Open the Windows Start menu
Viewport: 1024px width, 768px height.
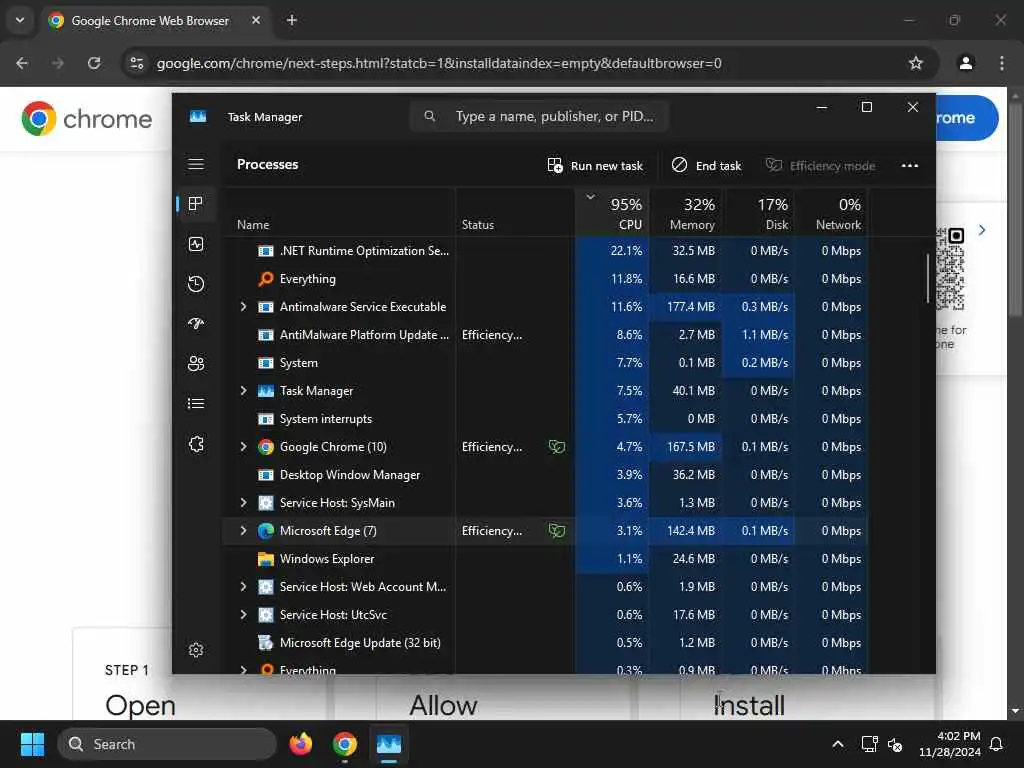pos(32,744)
